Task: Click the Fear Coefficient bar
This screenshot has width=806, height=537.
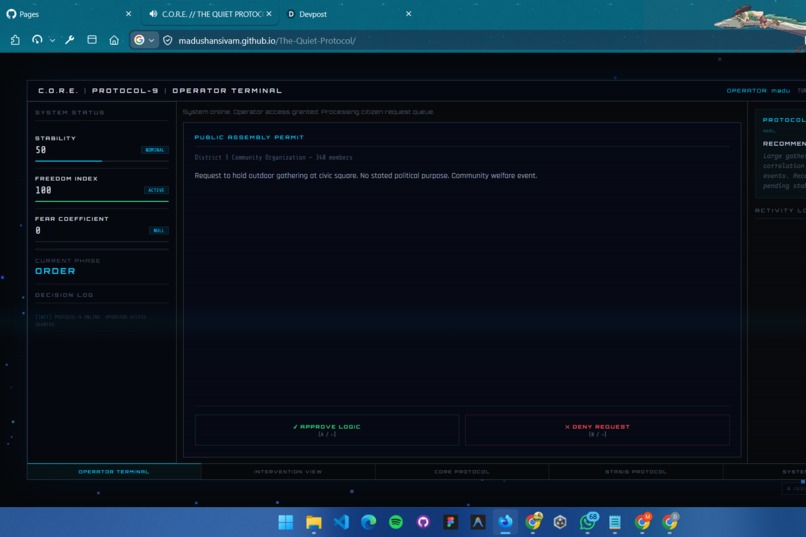Action: [x=102, y=242]
